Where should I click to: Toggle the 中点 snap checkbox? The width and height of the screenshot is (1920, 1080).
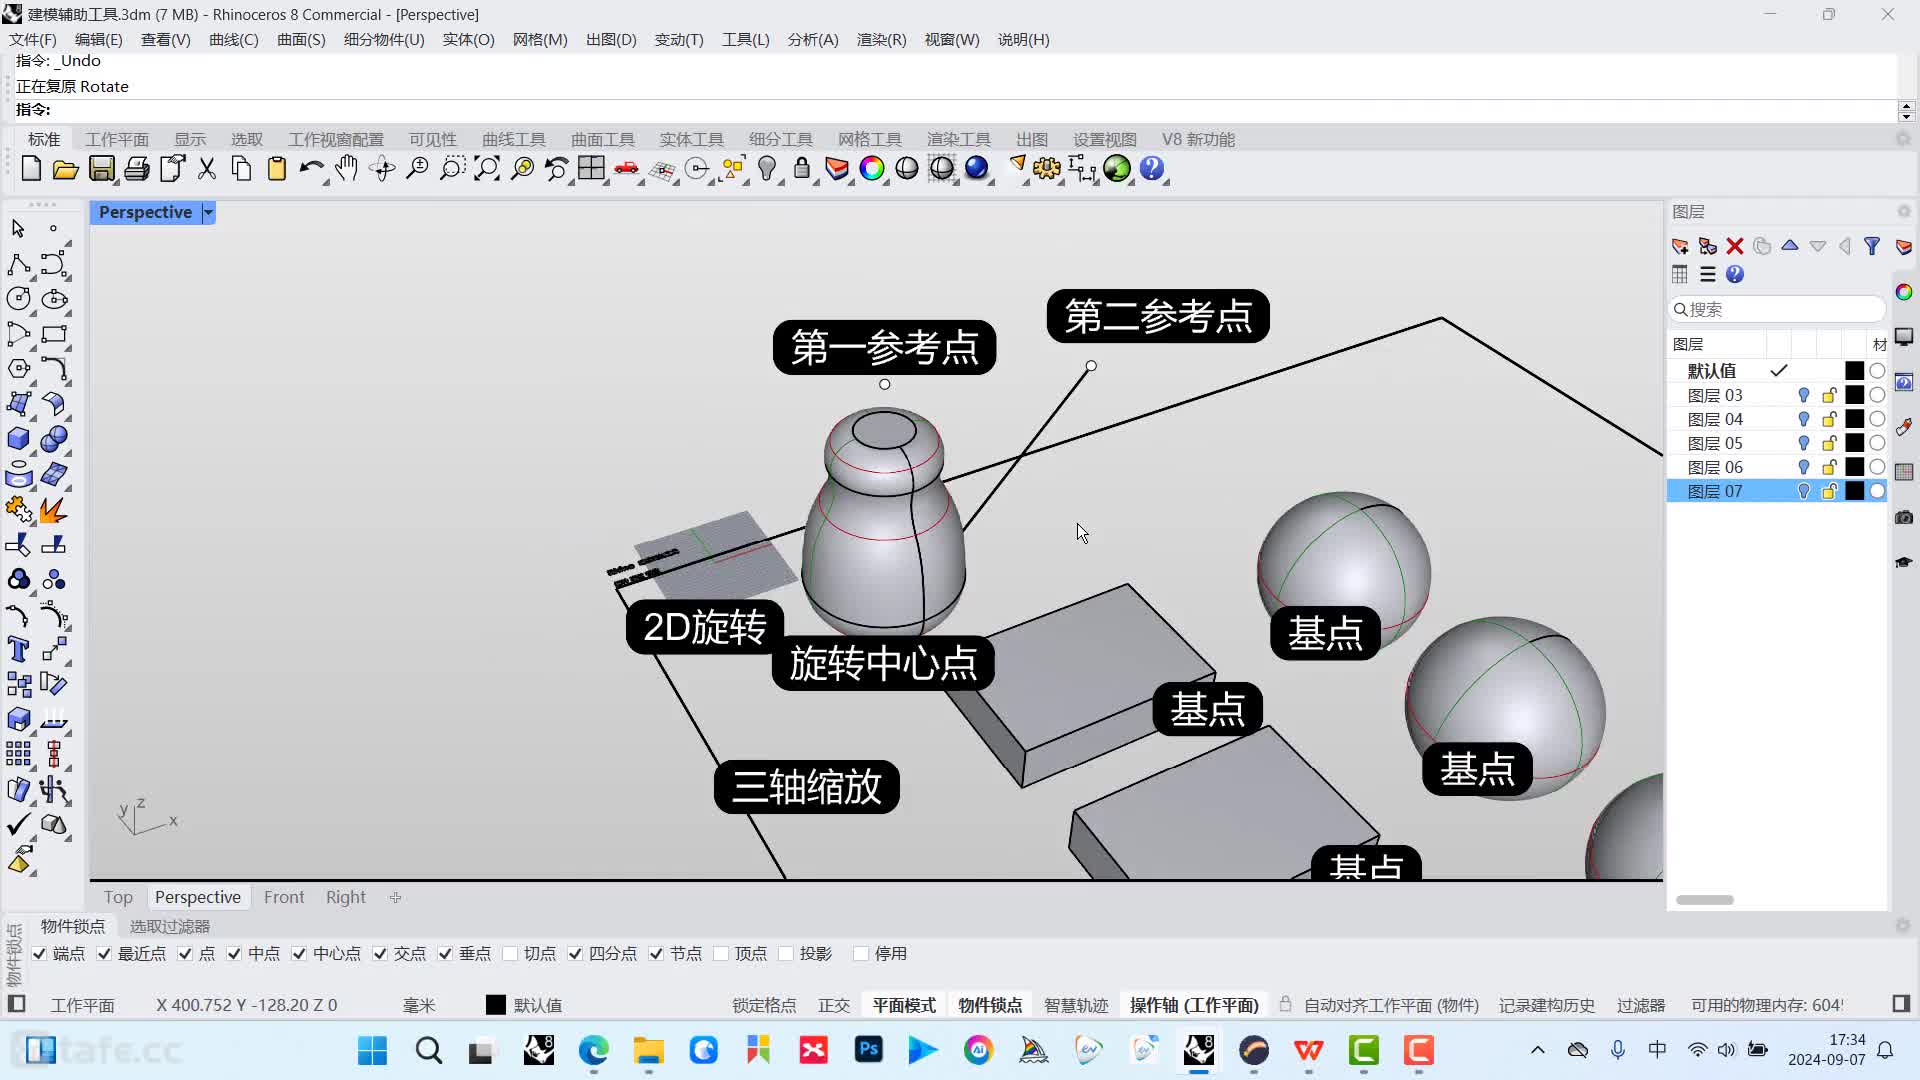coord(234,954)
